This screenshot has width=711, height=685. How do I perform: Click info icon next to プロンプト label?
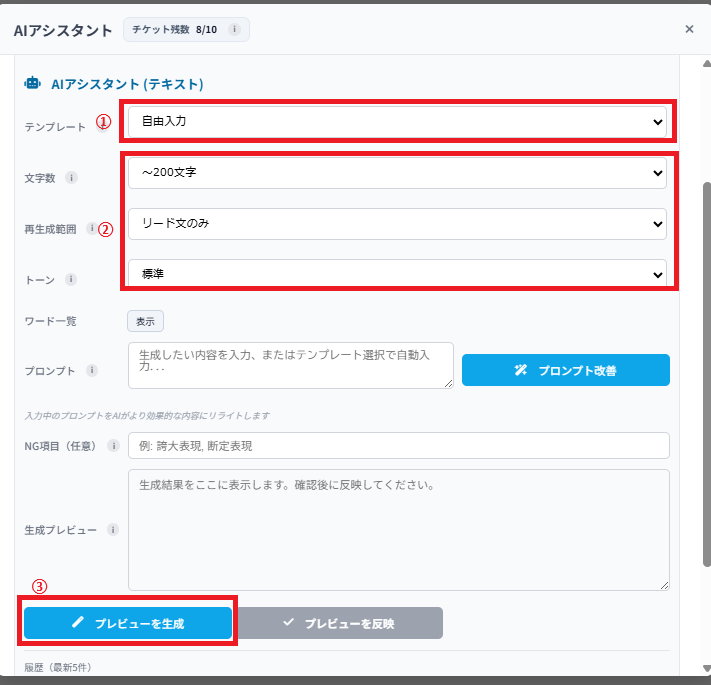[x=92, y=370]
